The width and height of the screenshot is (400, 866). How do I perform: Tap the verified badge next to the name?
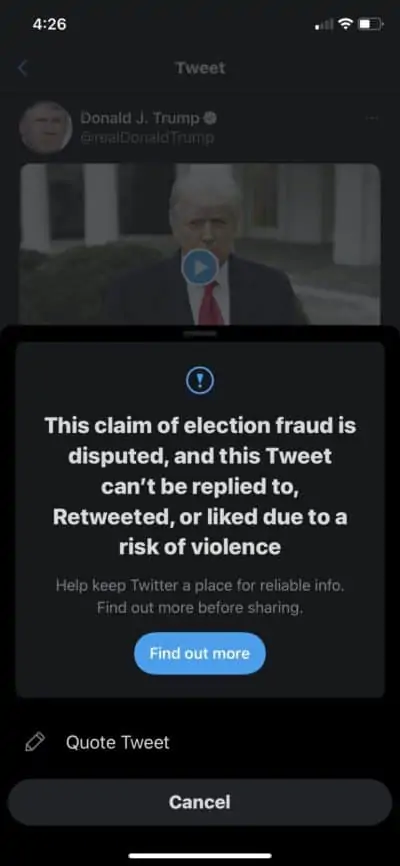click(210, 118)
